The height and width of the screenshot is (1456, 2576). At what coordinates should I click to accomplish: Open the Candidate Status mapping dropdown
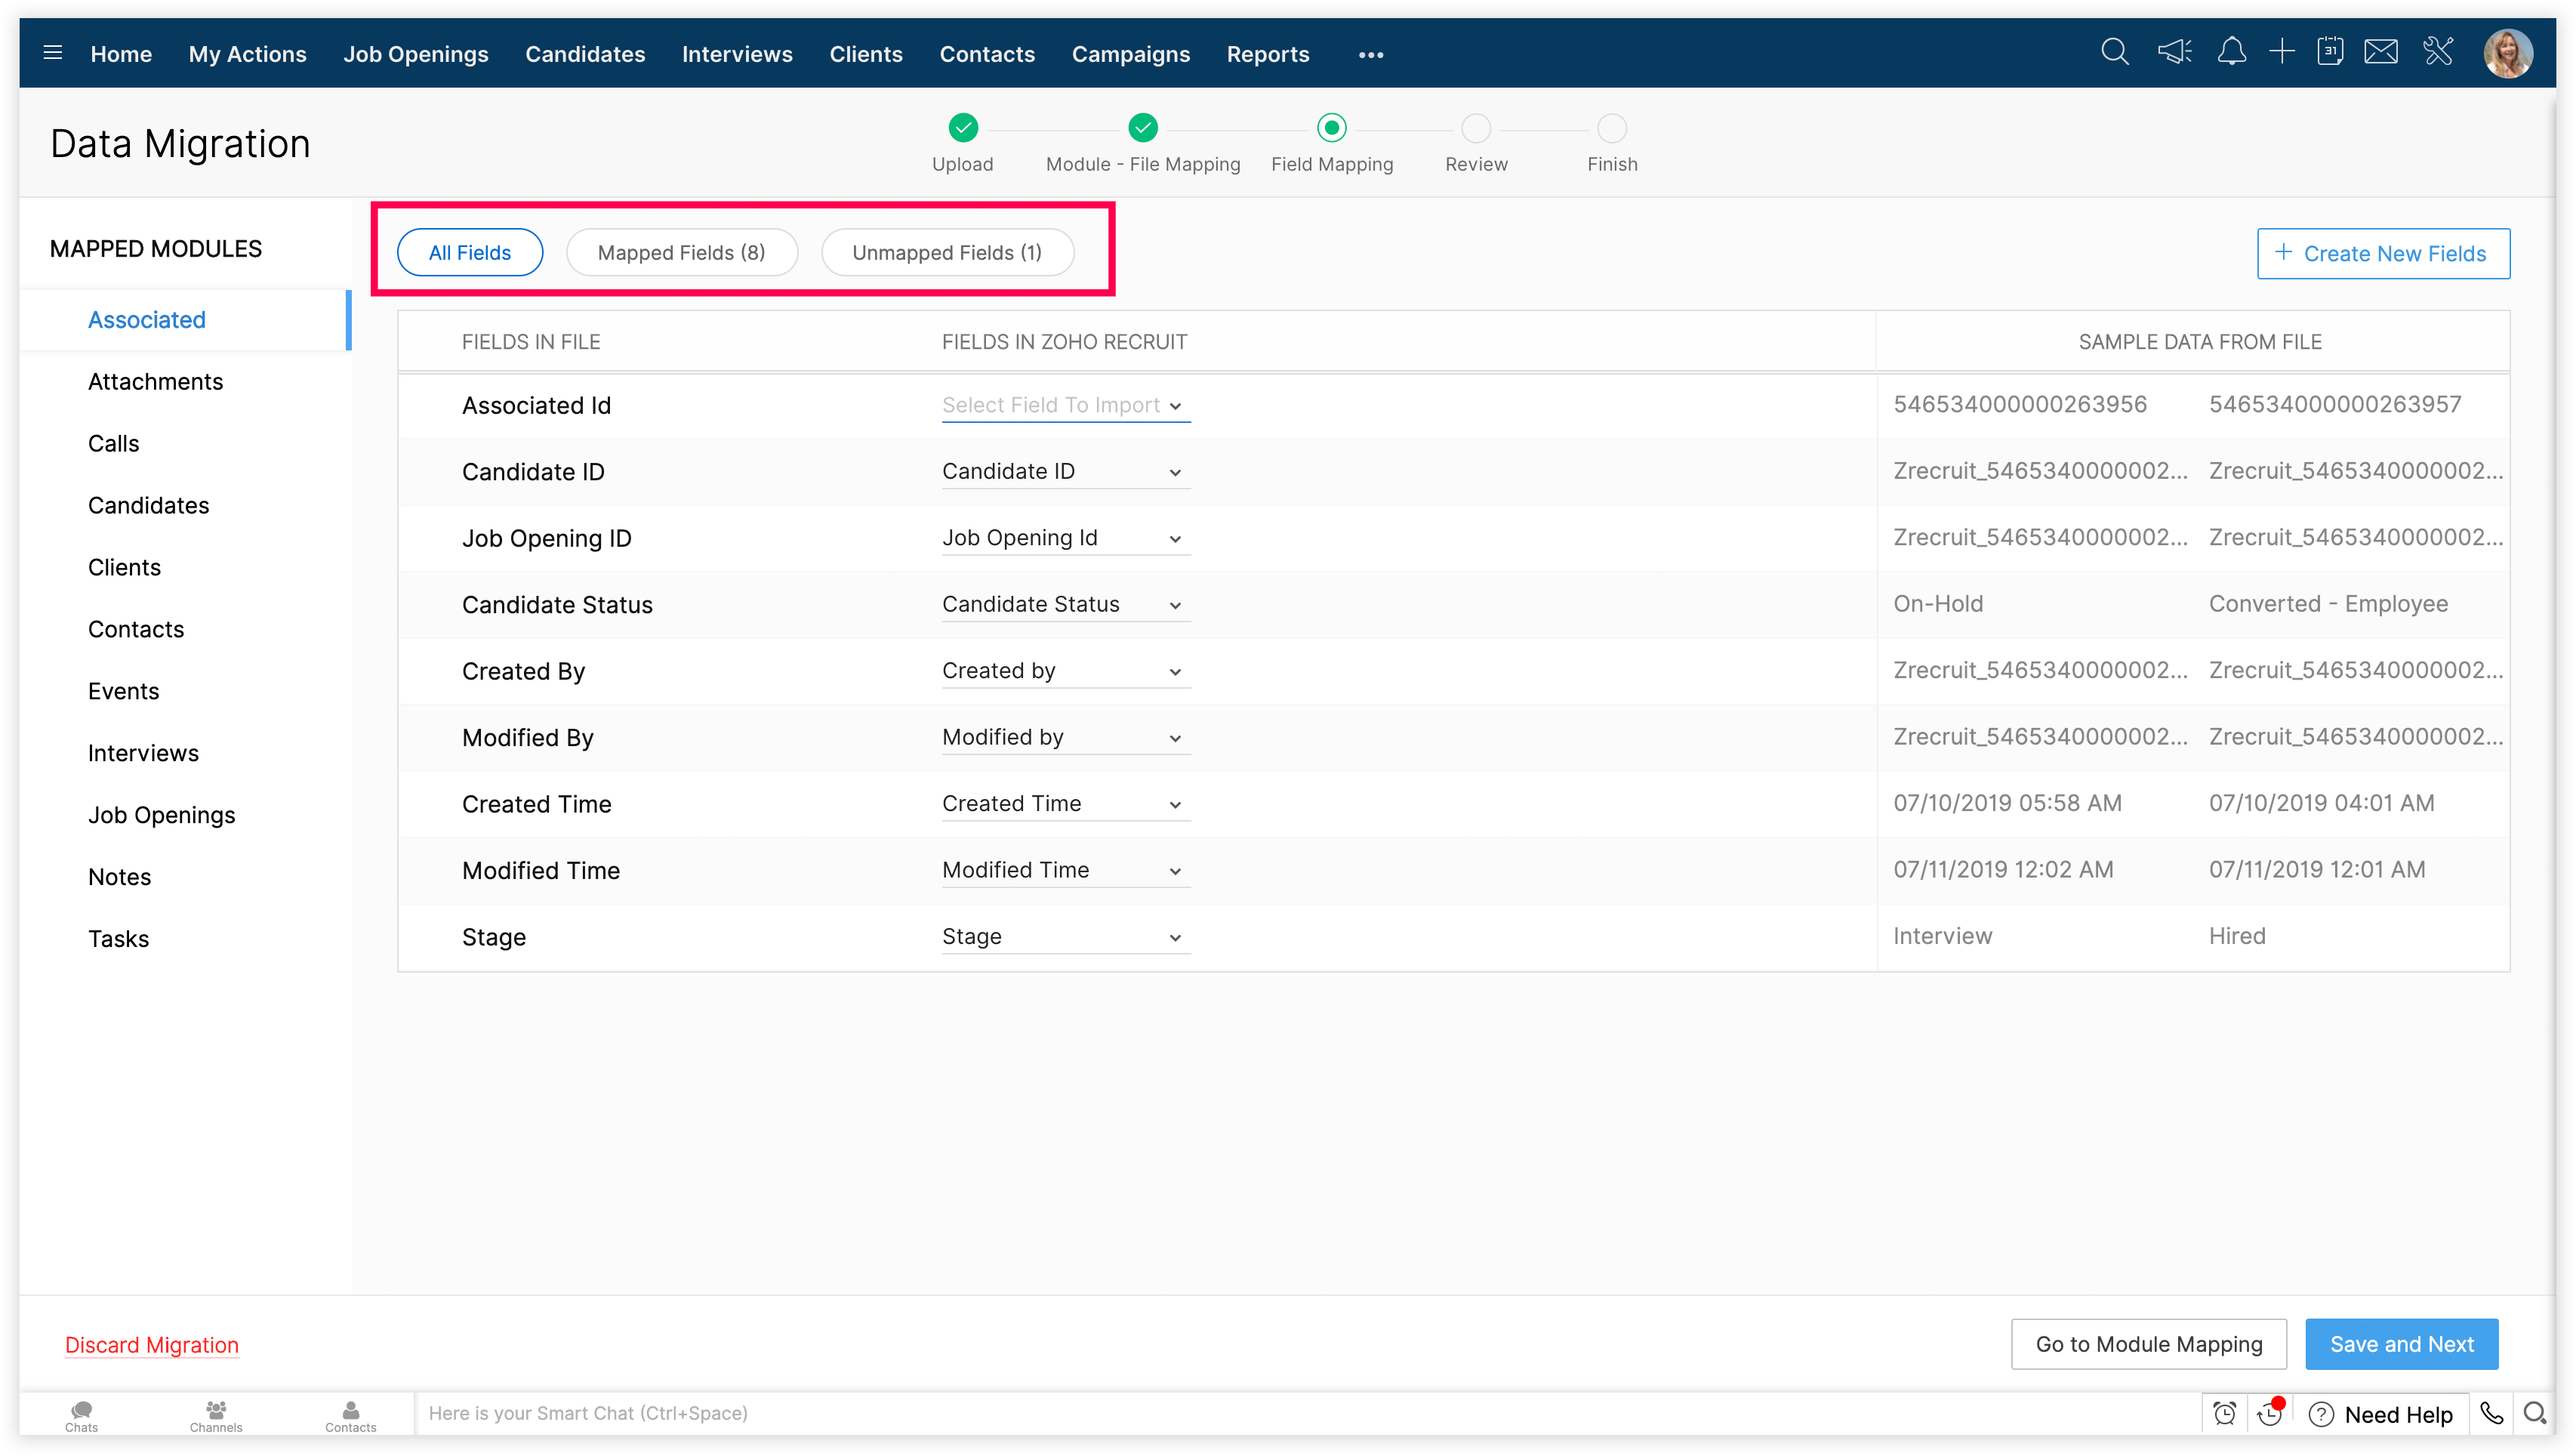click(x=1065, y=605)
